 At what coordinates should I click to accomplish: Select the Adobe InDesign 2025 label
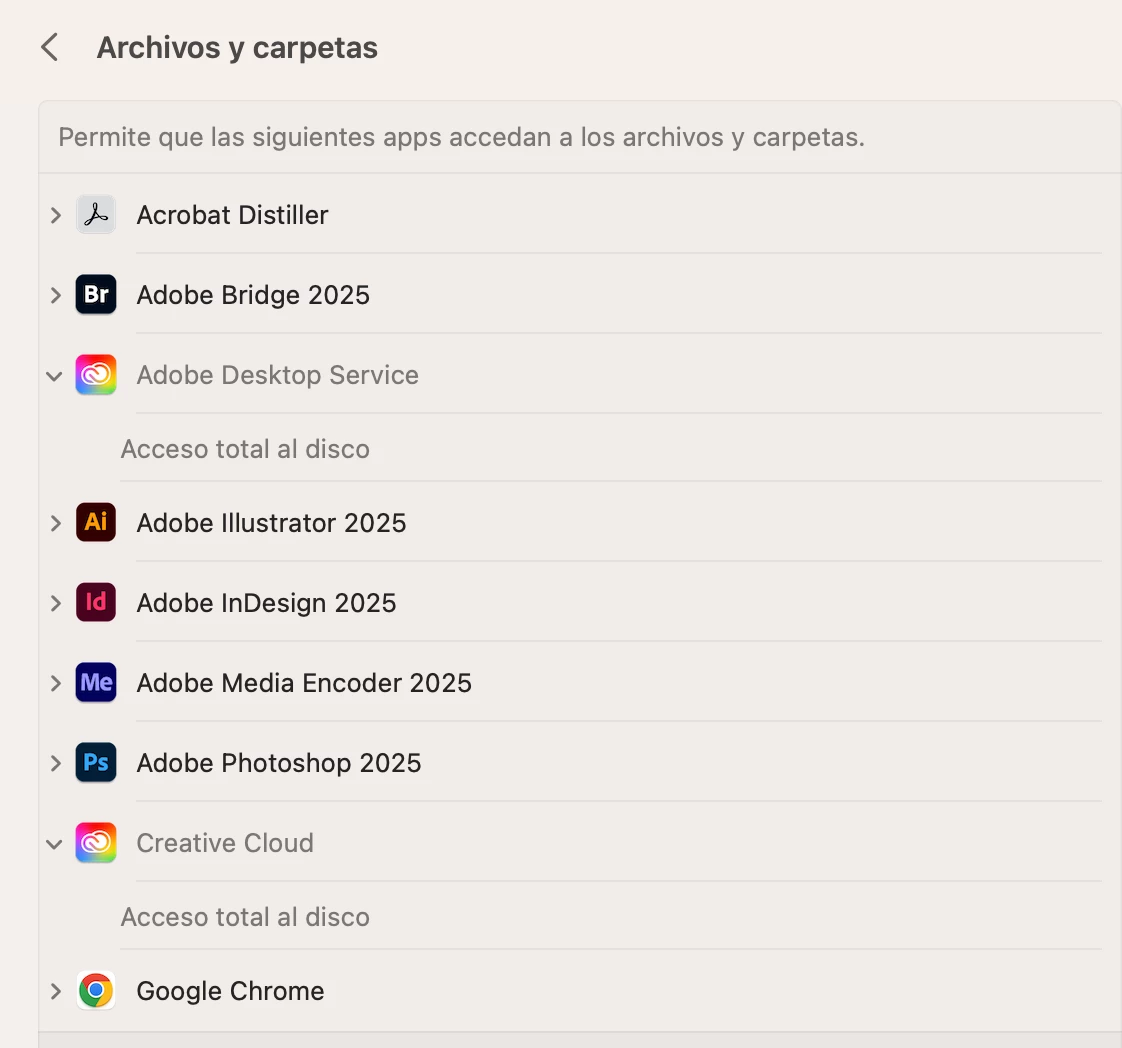266,603
